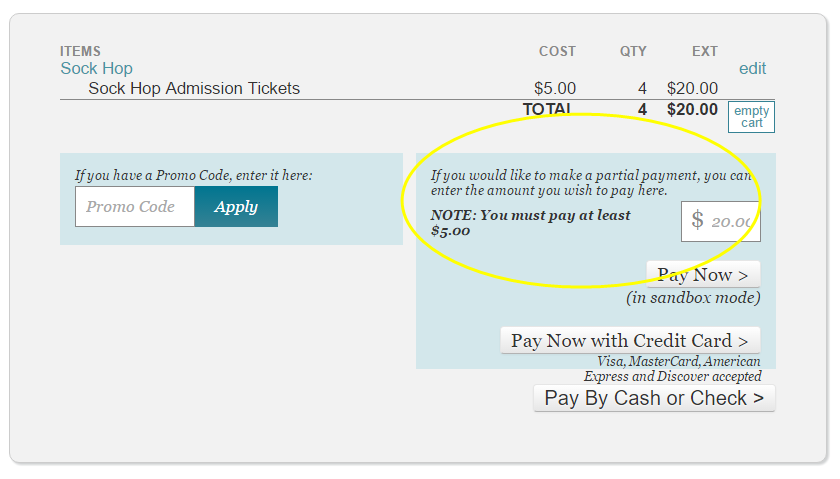Open the Sock Hop event link

click(96, 69)
